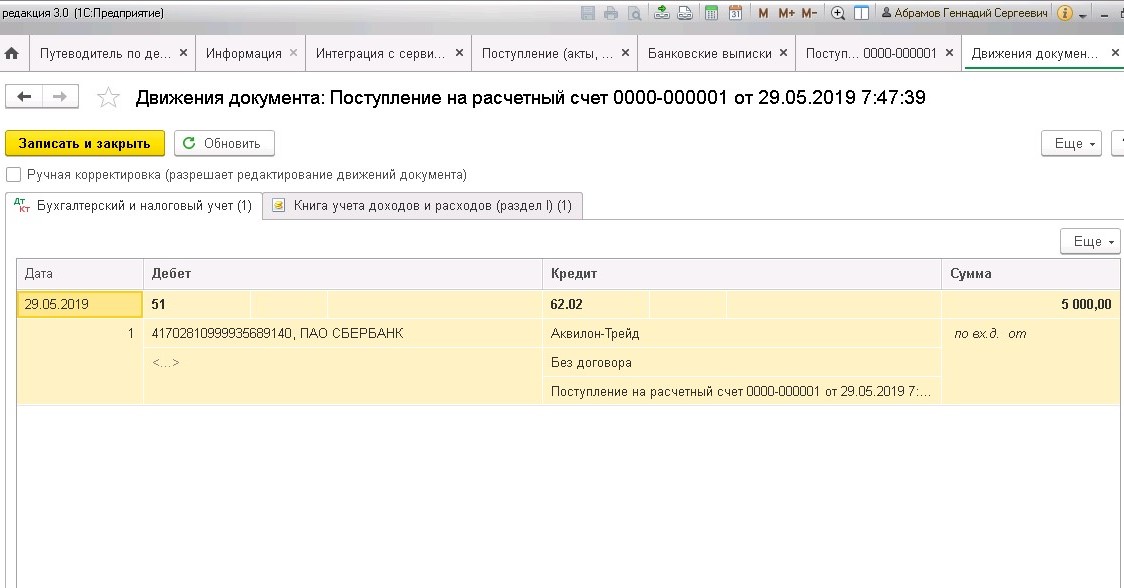The height and width of the screenshot is (588, 1124).
Task: Add this document to favorites star
Action: pyautogui.click(x=108, y=98)
